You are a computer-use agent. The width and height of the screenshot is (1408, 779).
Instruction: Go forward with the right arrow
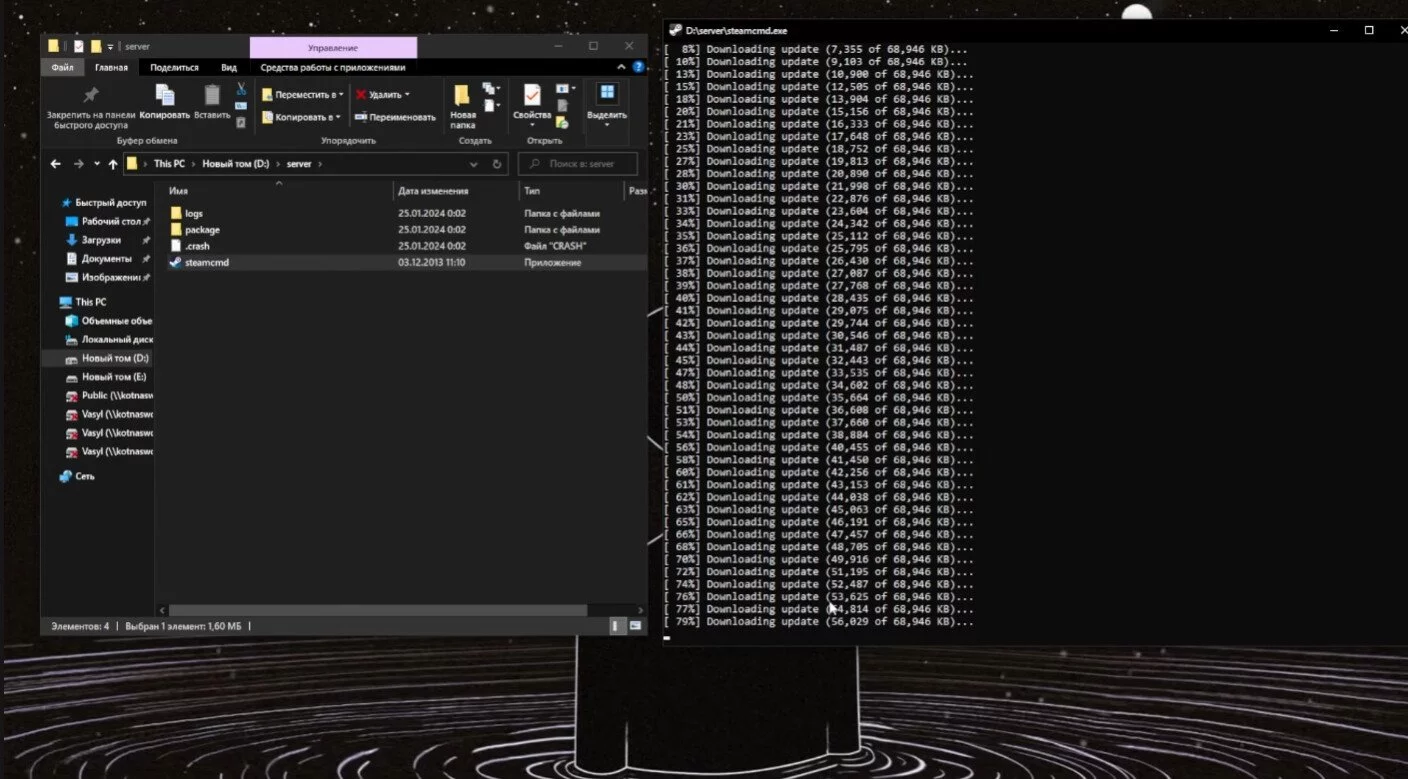click(79, 164)
